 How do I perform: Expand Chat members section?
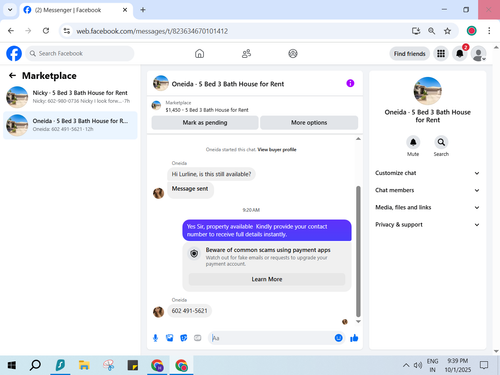point(427,190)
